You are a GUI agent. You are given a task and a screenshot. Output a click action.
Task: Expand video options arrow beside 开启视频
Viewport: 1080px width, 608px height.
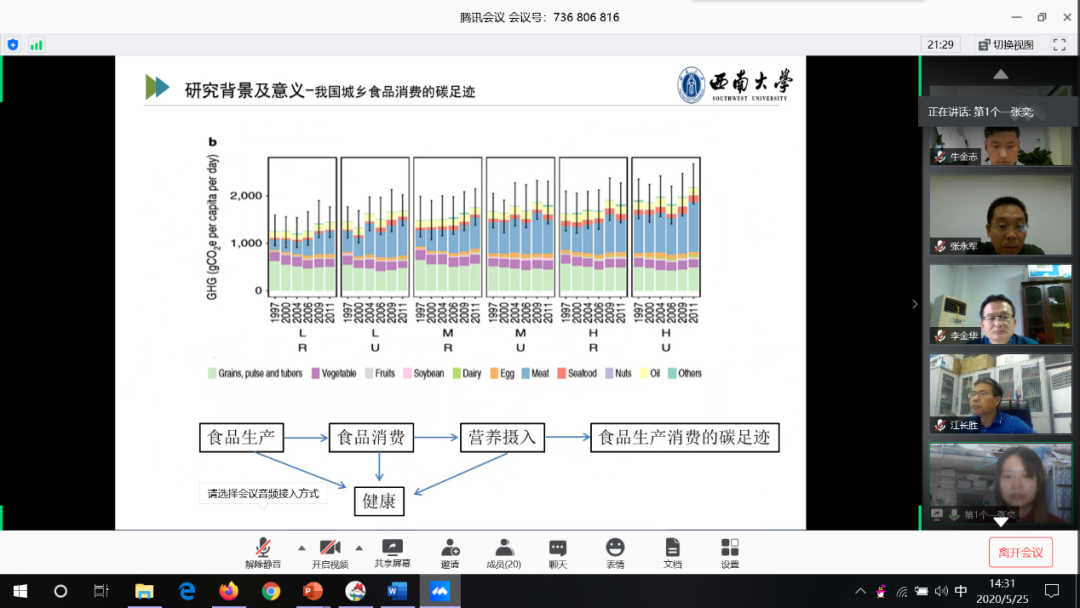359,547
